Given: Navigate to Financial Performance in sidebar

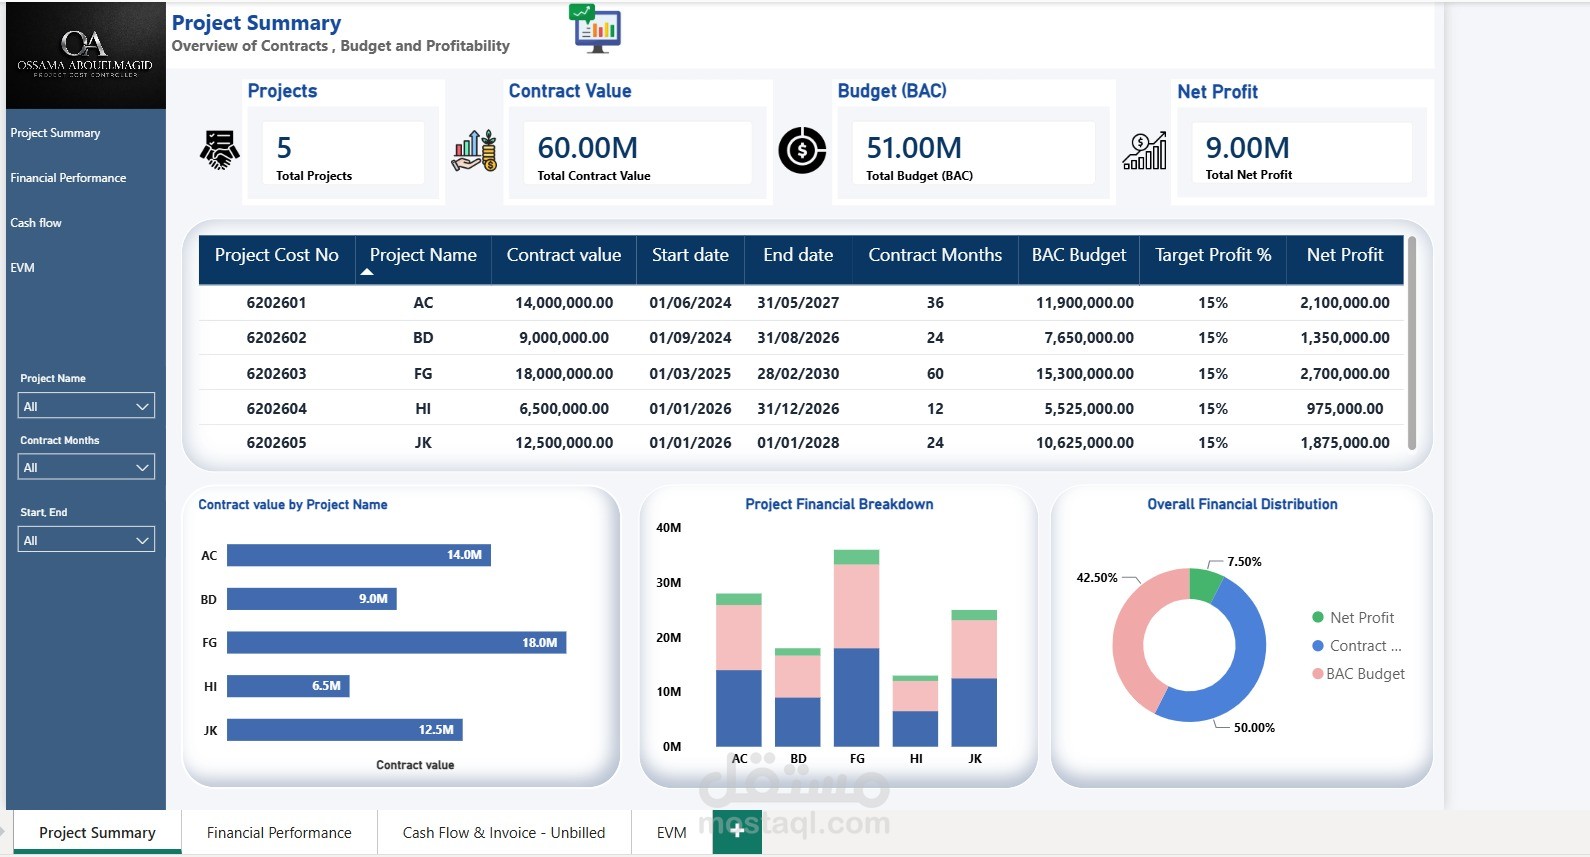Looking at the screenshot, I should click(68, 178).
